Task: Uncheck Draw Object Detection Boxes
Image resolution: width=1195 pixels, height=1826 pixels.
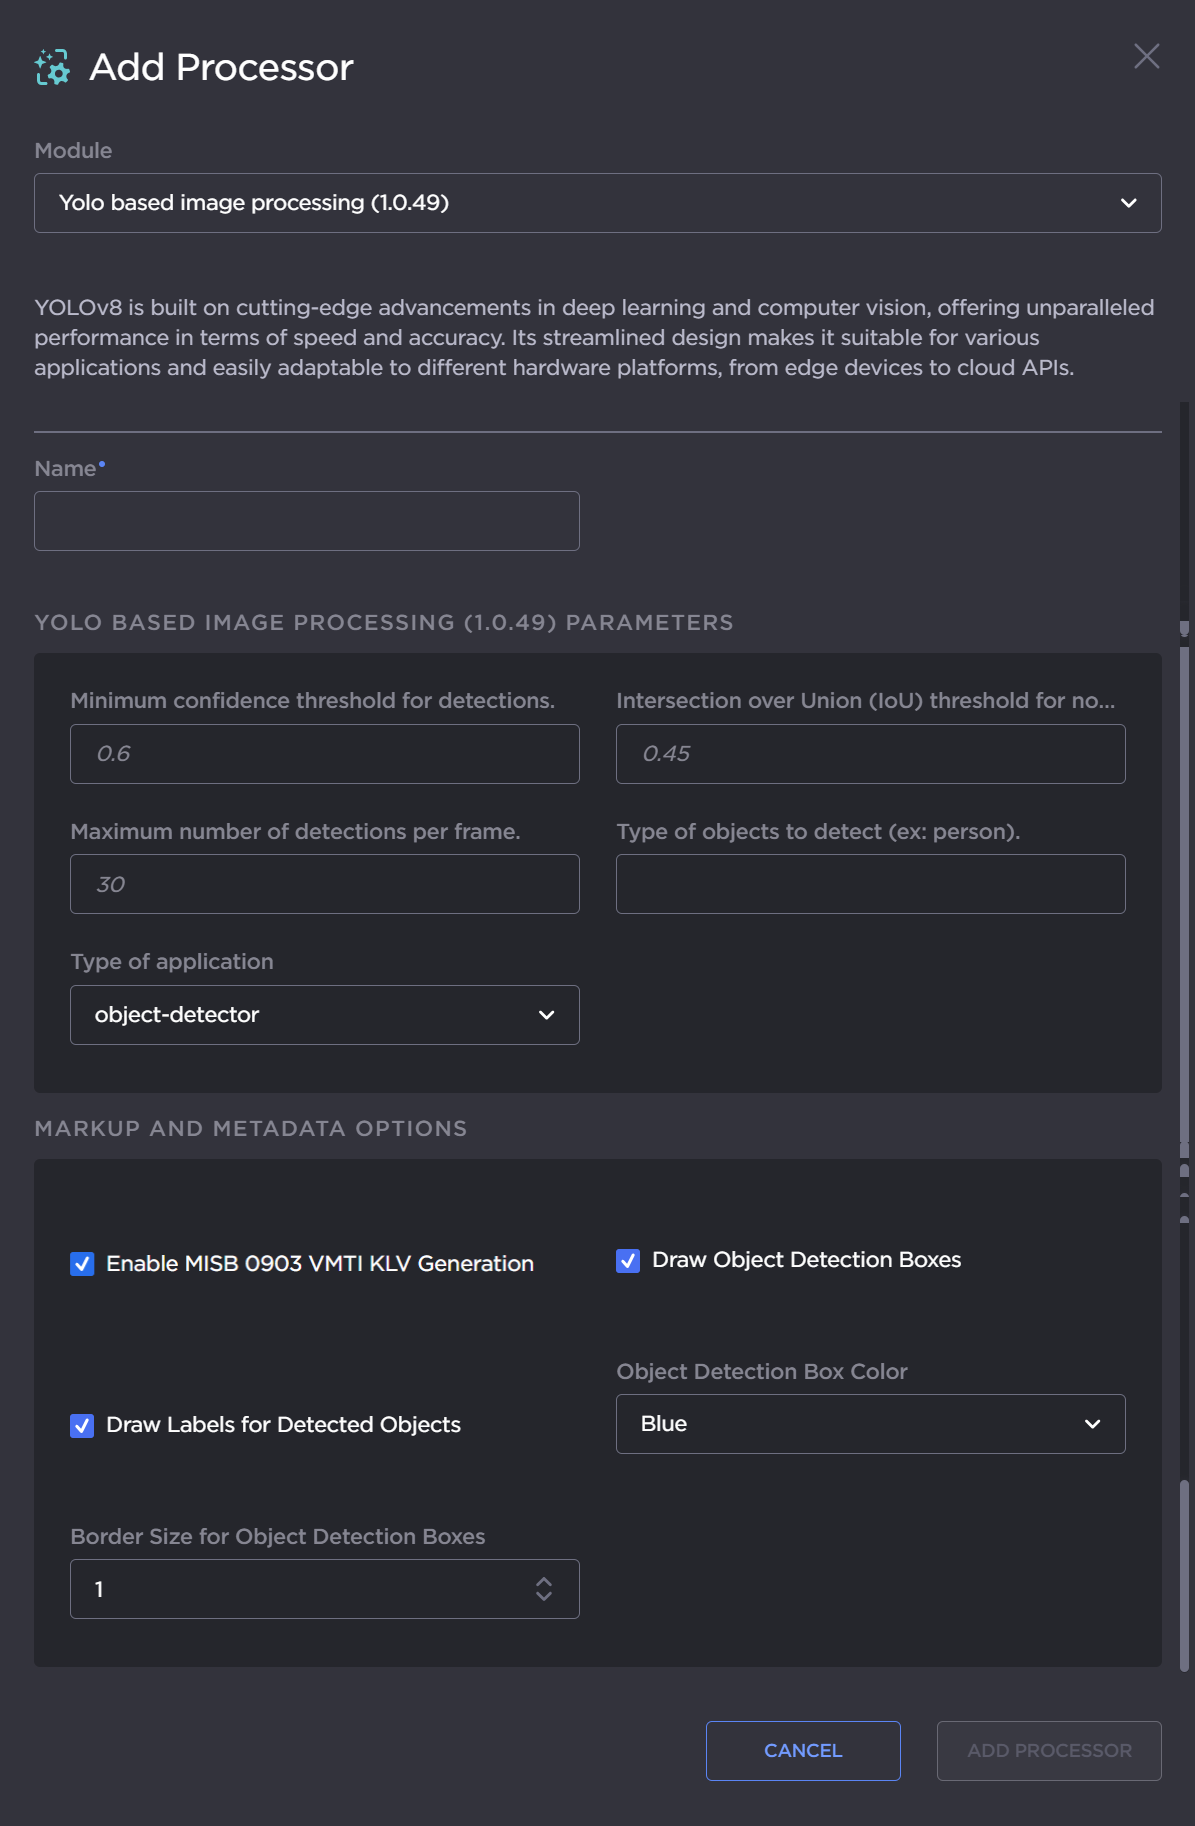Action: click(x=628, y=1260)
